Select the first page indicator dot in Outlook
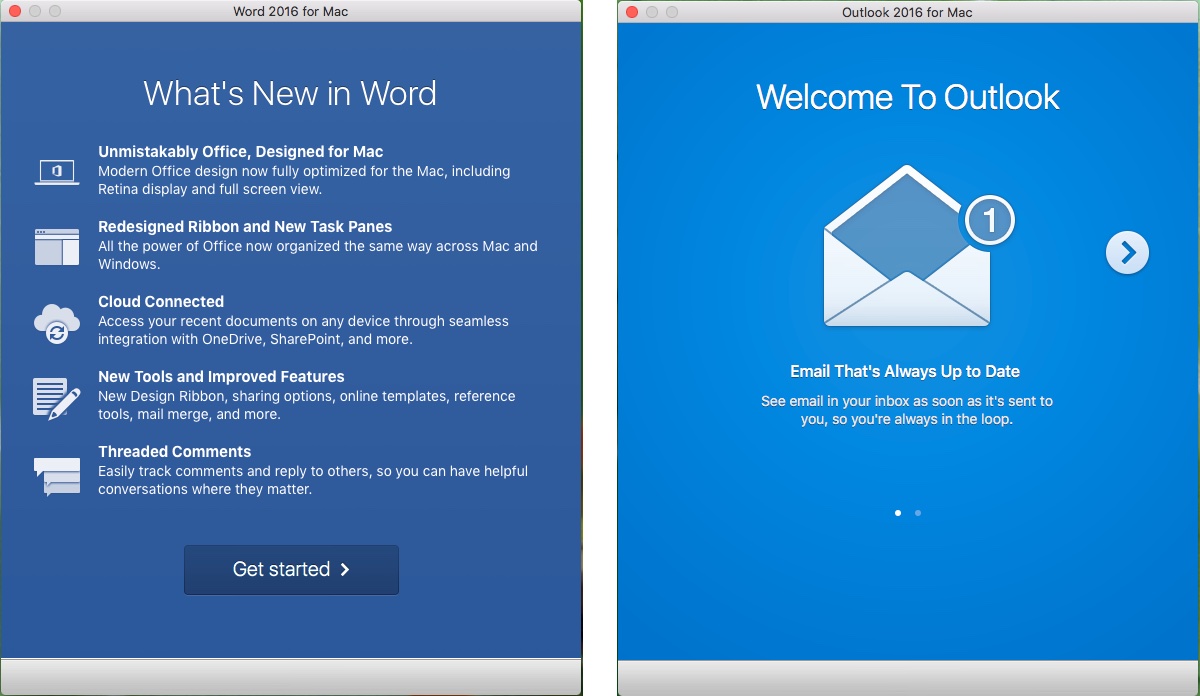The image size is (1200, 696). coord(898,513)
